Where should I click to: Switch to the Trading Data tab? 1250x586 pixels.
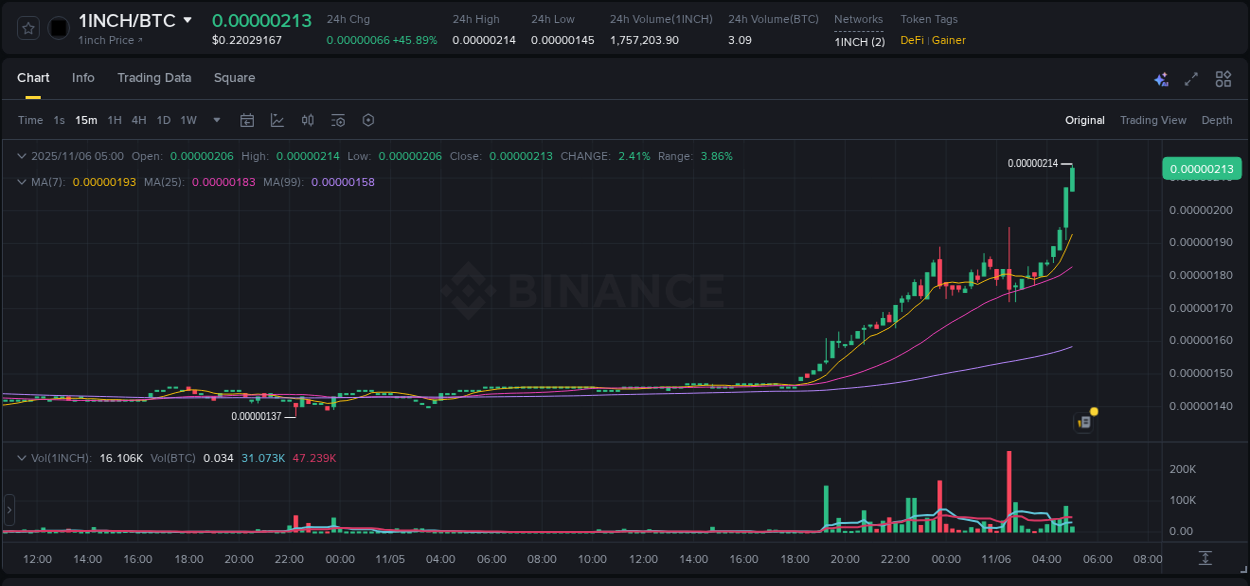[x=154, y=78]
